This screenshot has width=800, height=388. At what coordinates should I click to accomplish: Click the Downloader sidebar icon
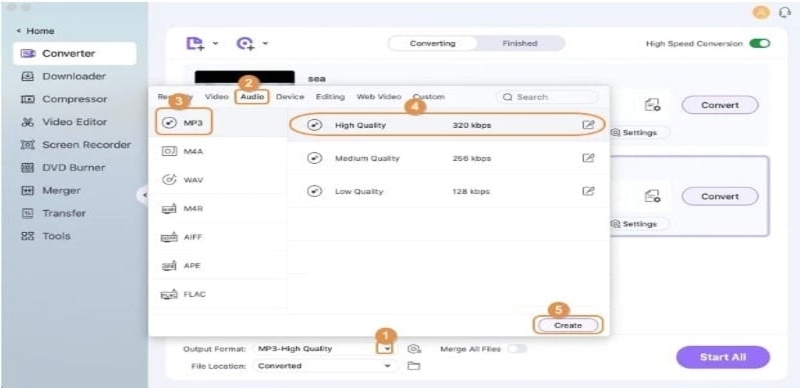coord(28,77)
